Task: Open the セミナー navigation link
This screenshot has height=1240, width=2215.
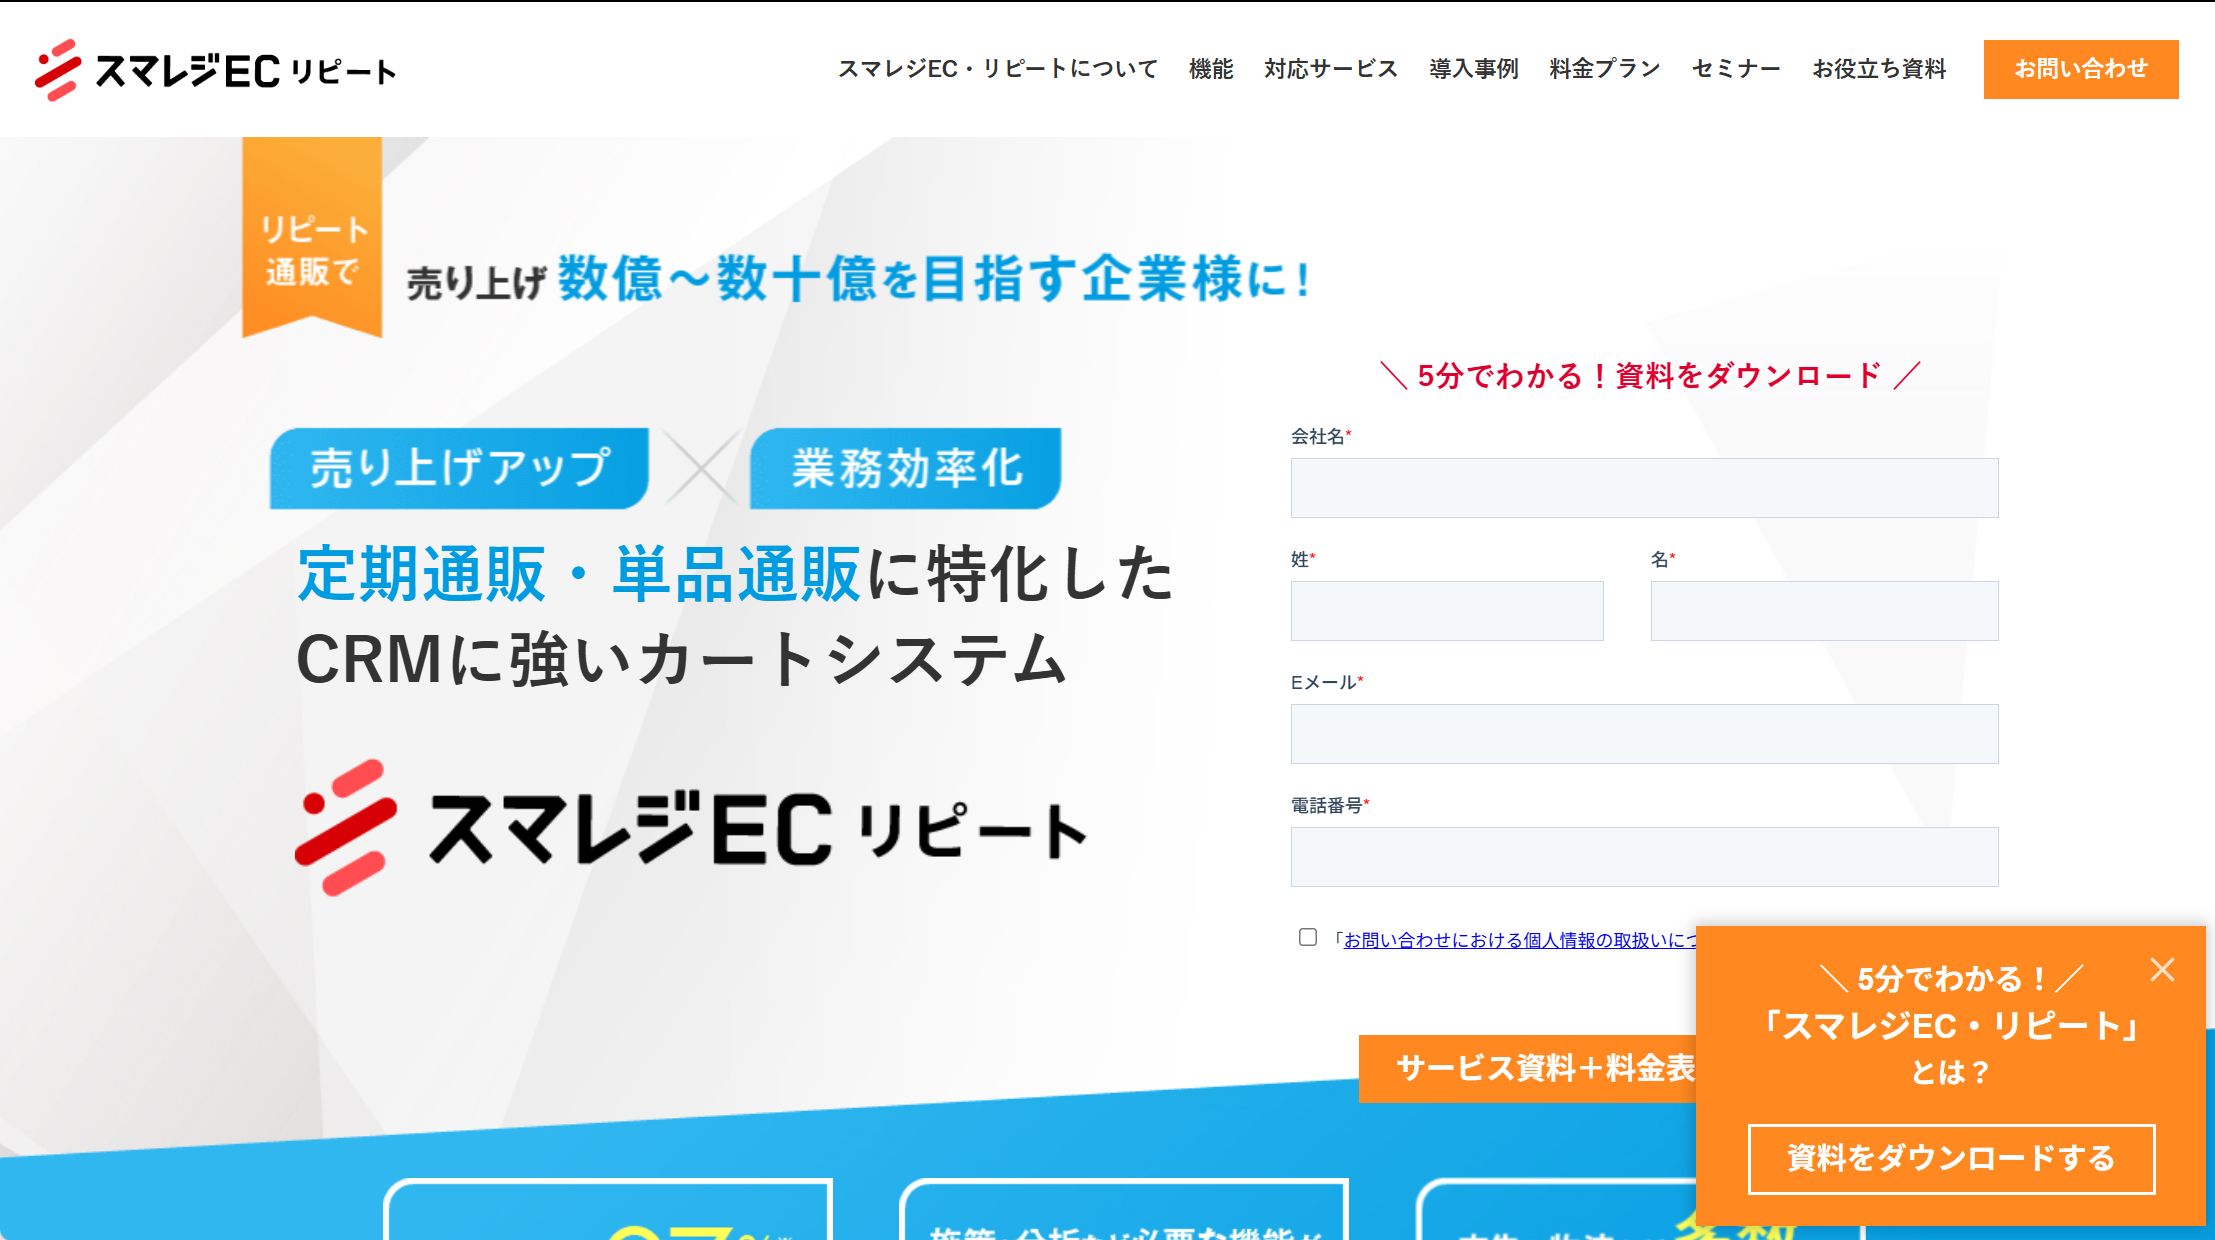Action: [x=1736, y=69]
